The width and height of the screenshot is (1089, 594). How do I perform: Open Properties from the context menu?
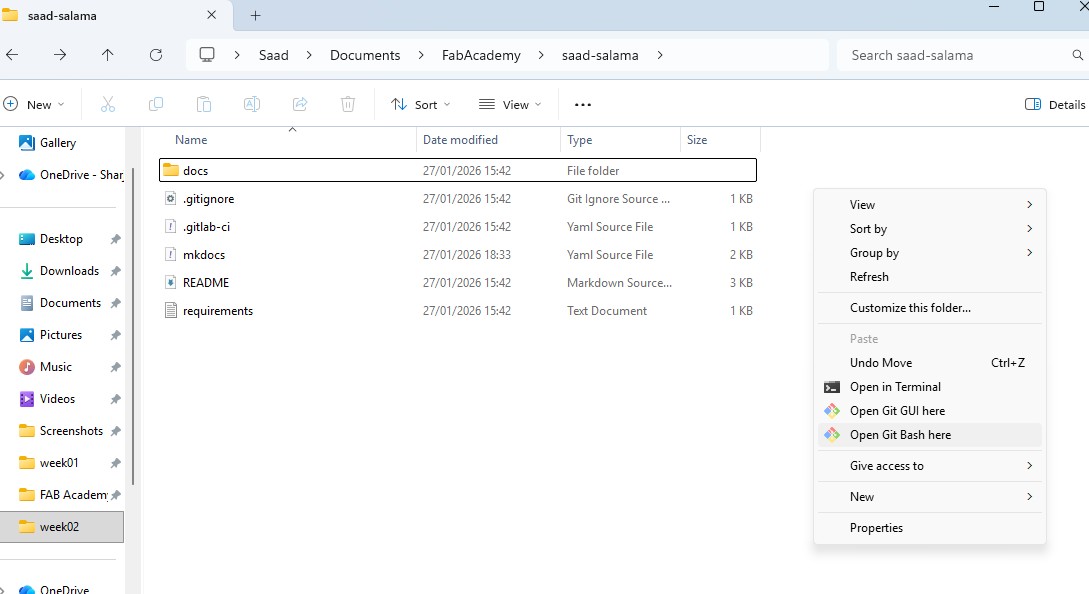[x=930, y=528]
